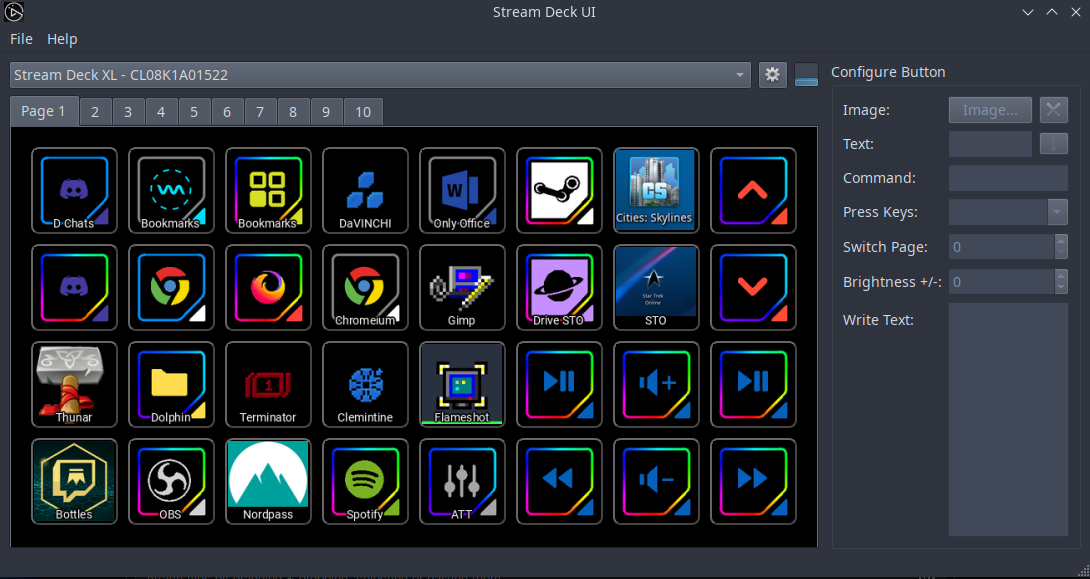Viewport: 1090px width, 579px height.
Task: Increase the Switch Page value
Action: tap(1063, 241)
